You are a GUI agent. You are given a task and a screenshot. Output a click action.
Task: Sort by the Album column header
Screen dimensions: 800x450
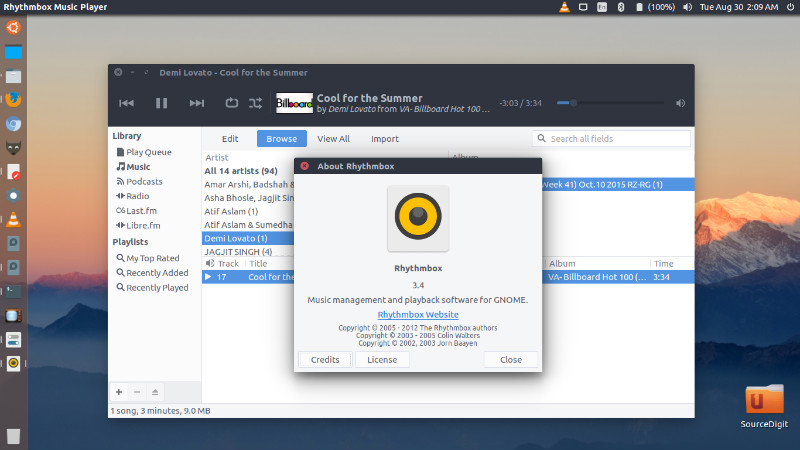point(562,264)
